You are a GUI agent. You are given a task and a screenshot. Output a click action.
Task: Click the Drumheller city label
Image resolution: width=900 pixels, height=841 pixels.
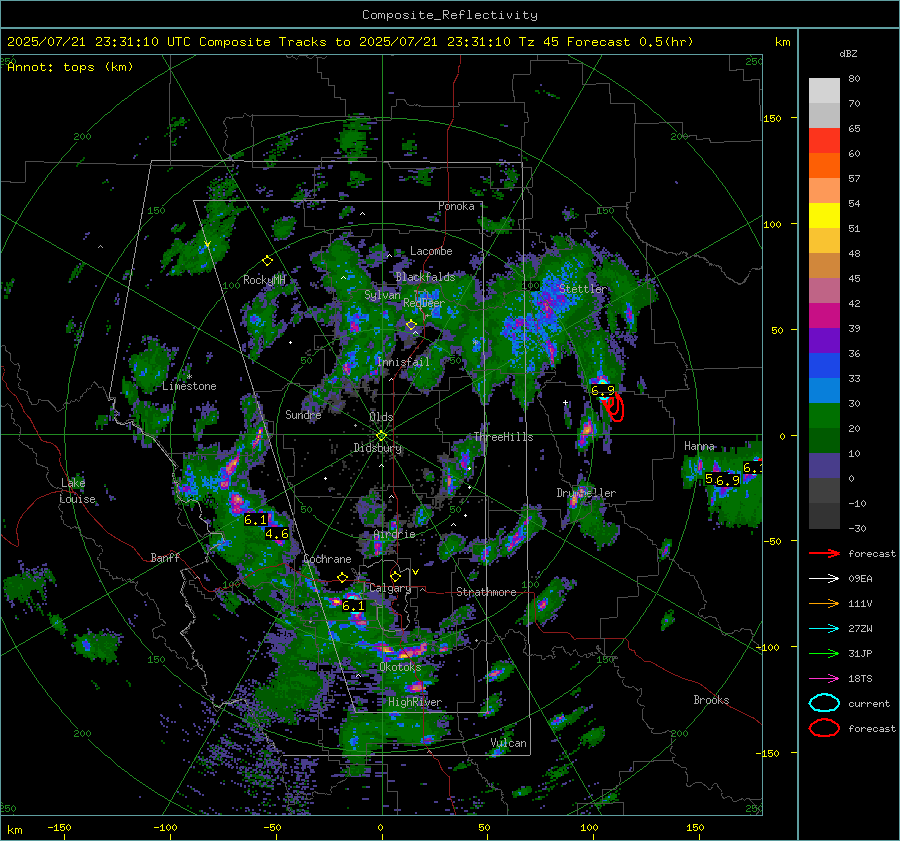click(x=586, y=493)
